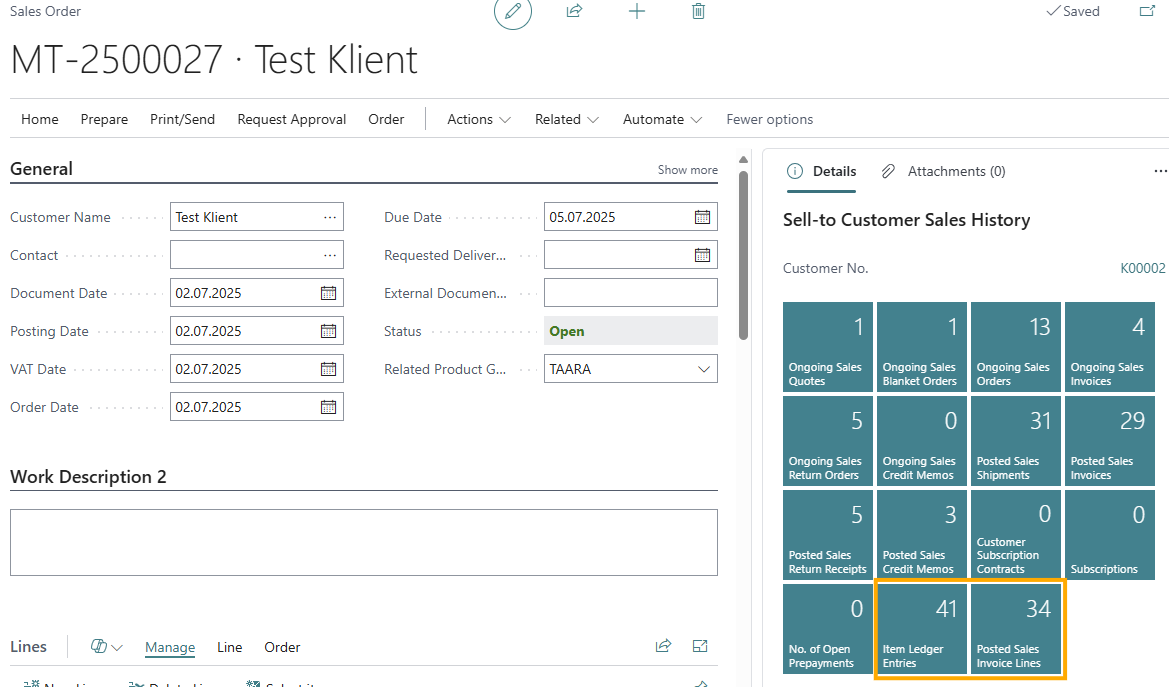Select the Manage tab in Lines
This screenshot has width=1169, height=687.
[170, 647]
